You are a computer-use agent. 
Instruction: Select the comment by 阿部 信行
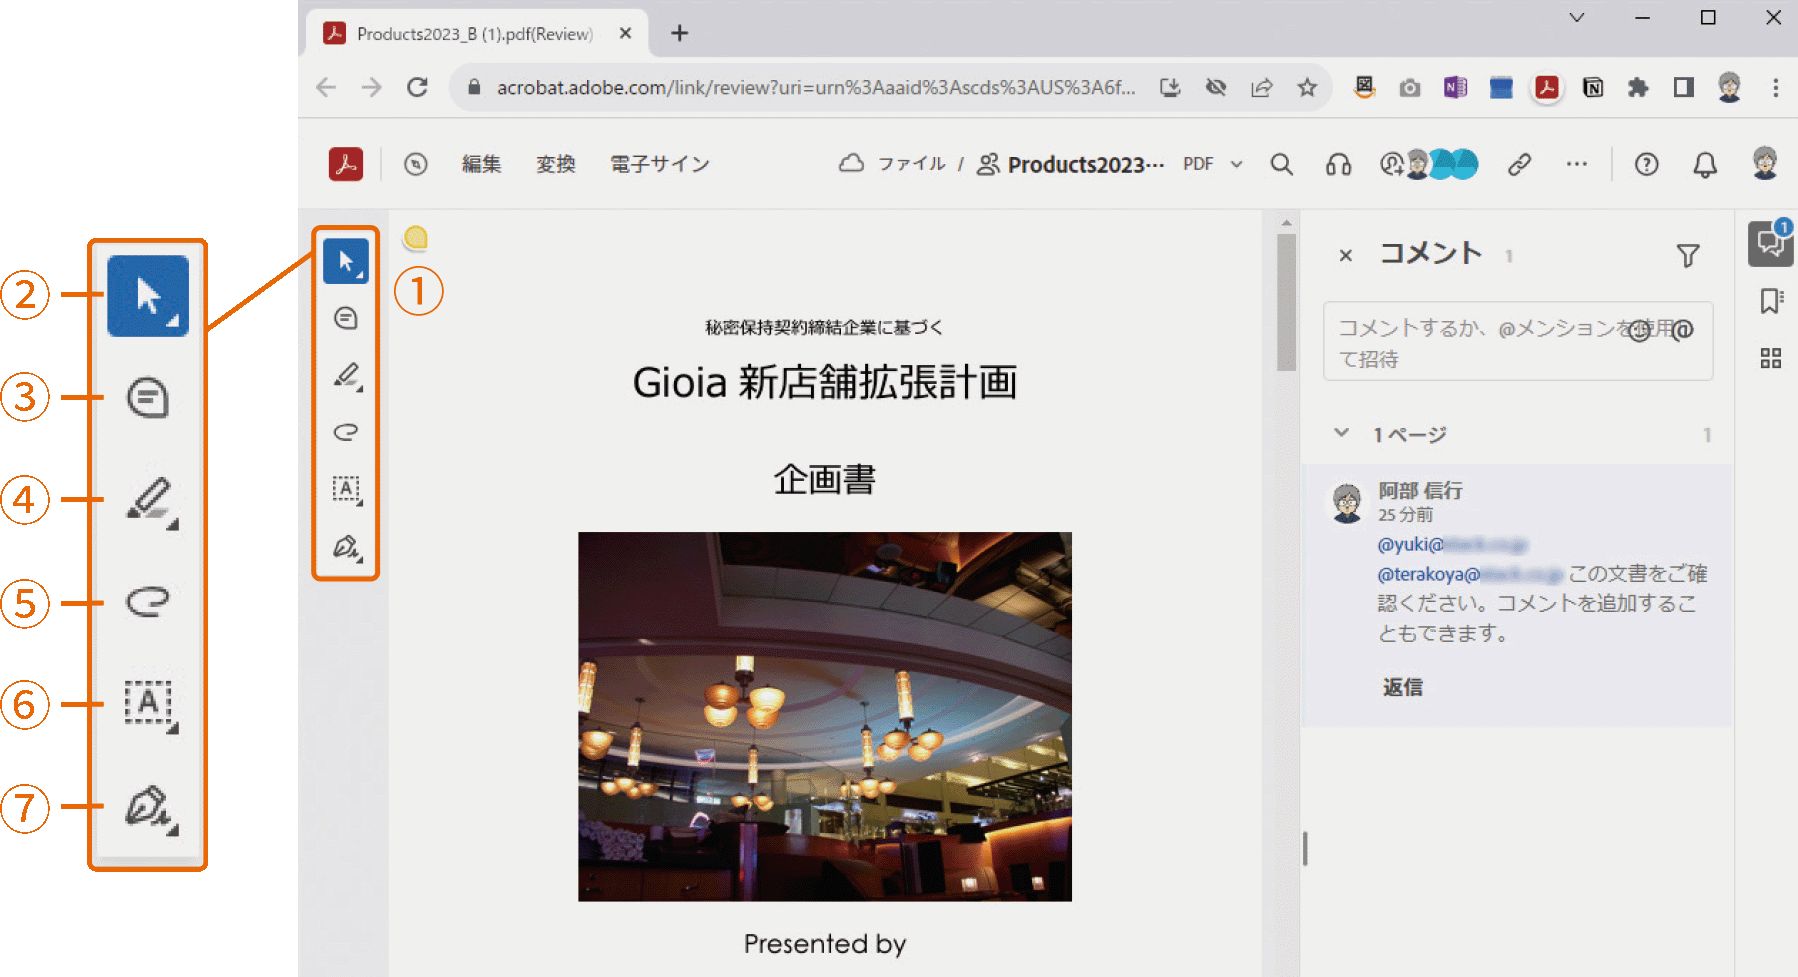pos(1518,595)
